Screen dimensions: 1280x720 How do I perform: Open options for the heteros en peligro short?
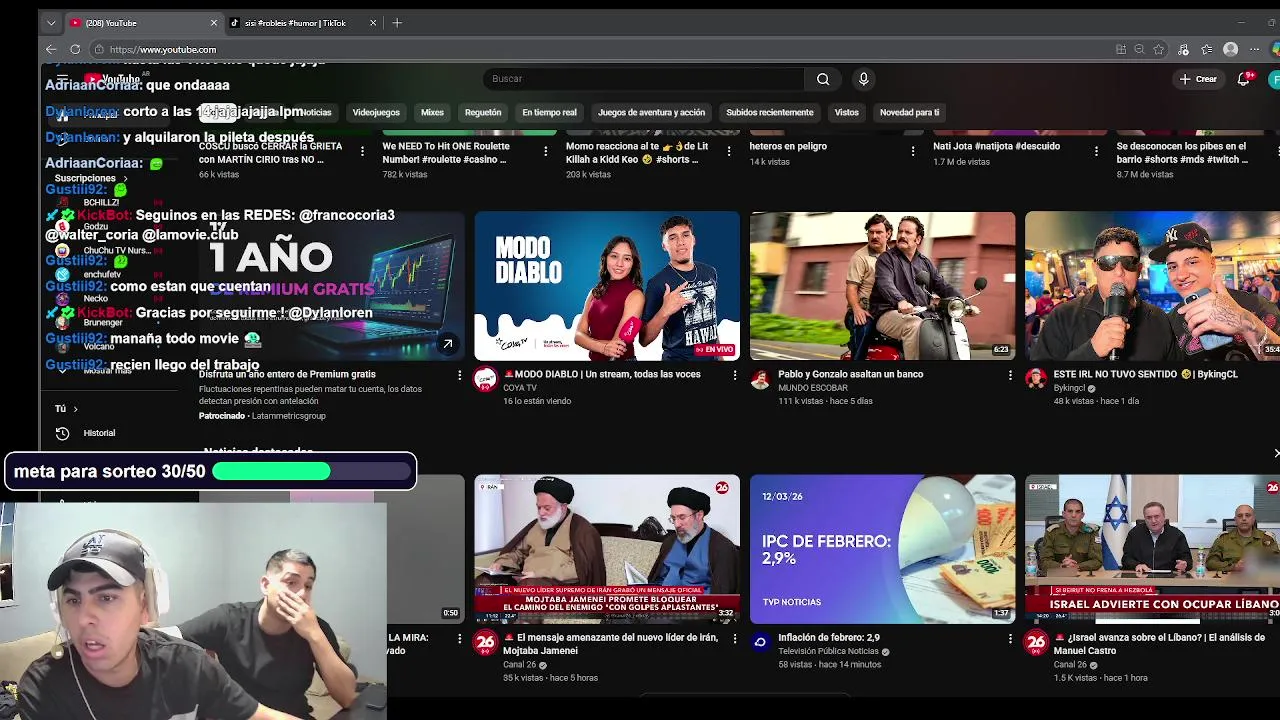click(x=913, y=151)
